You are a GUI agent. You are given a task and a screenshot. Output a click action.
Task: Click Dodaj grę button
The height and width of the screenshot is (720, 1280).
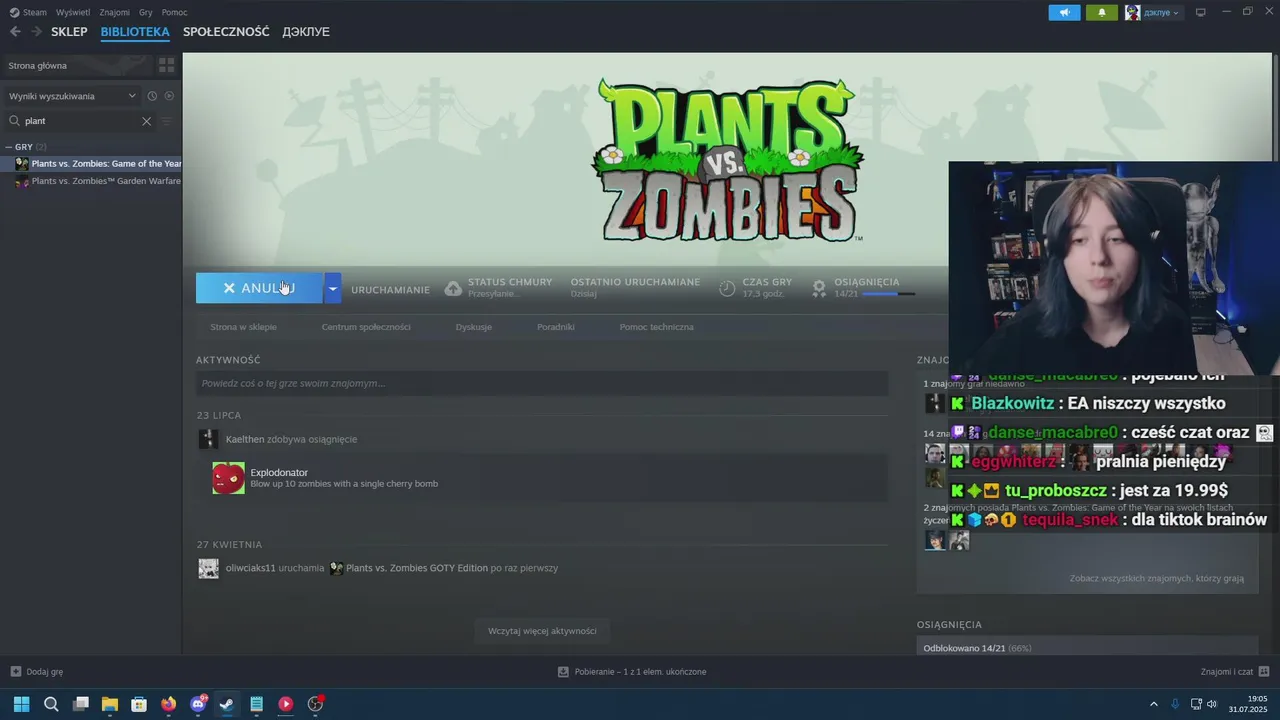[x=36, y=672]
